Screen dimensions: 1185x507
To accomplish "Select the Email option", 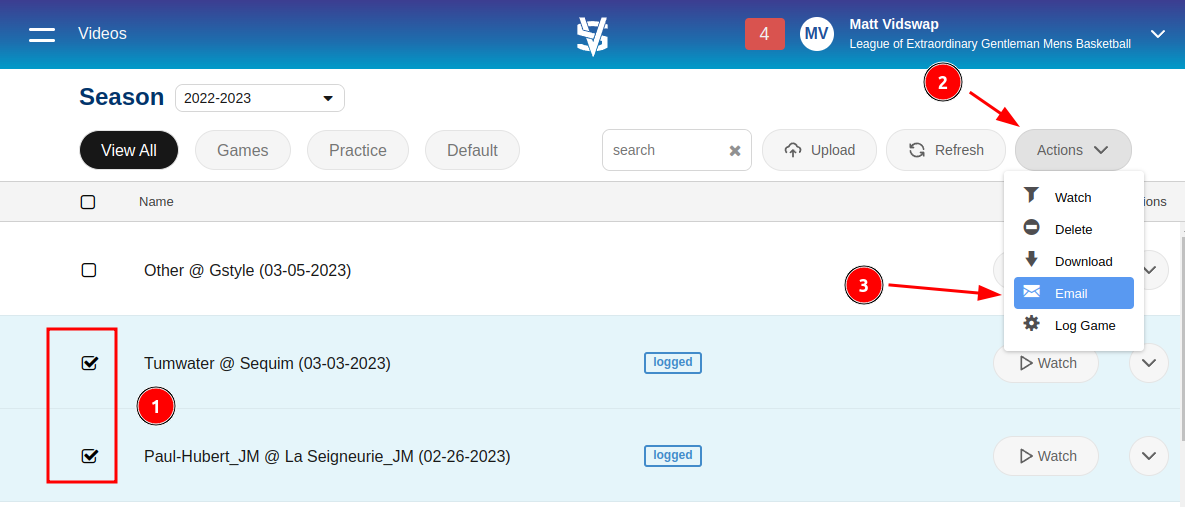I will [1073, 293].
